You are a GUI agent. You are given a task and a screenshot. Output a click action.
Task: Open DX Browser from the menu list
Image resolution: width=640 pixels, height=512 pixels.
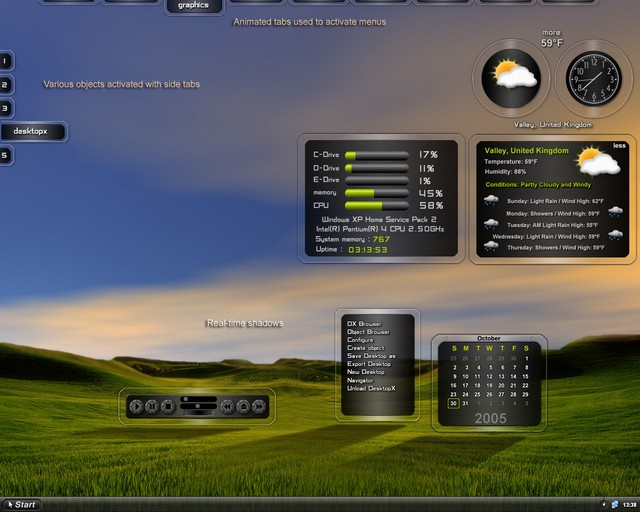coord(363,324)
